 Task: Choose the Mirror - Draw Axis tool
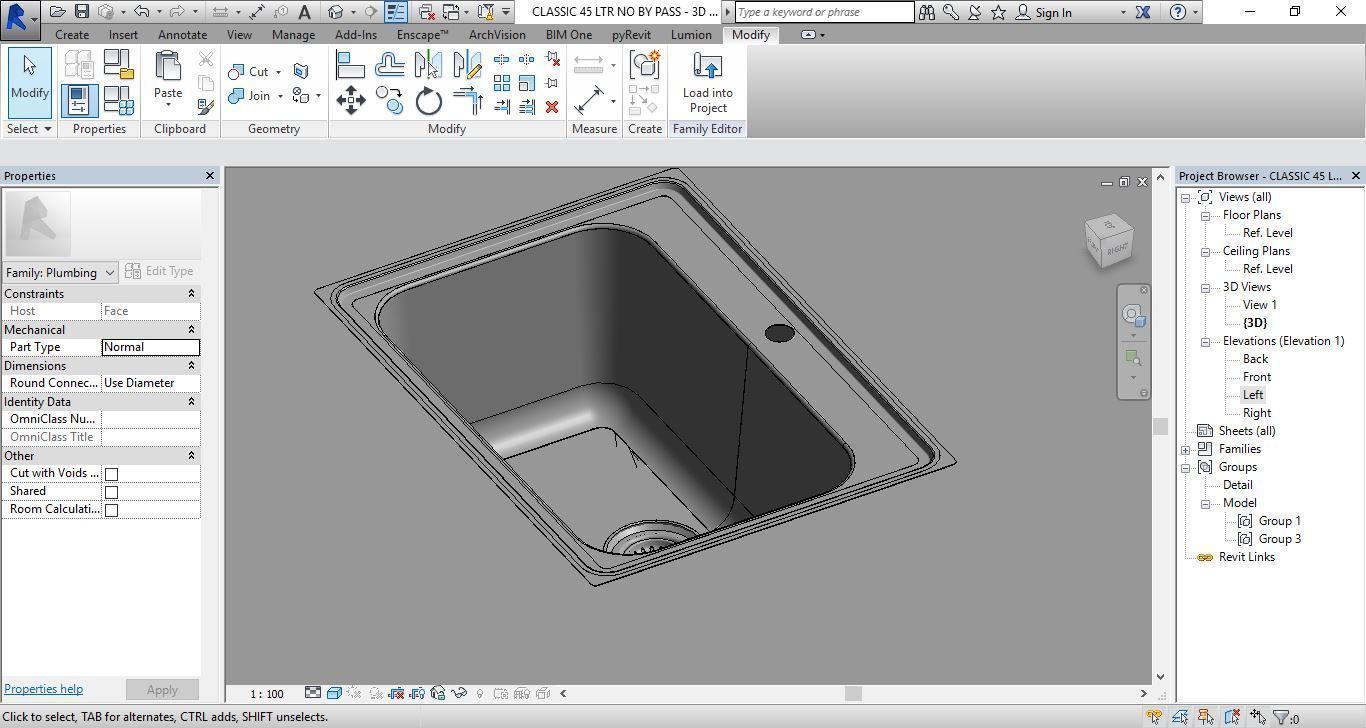coord(467,66)
